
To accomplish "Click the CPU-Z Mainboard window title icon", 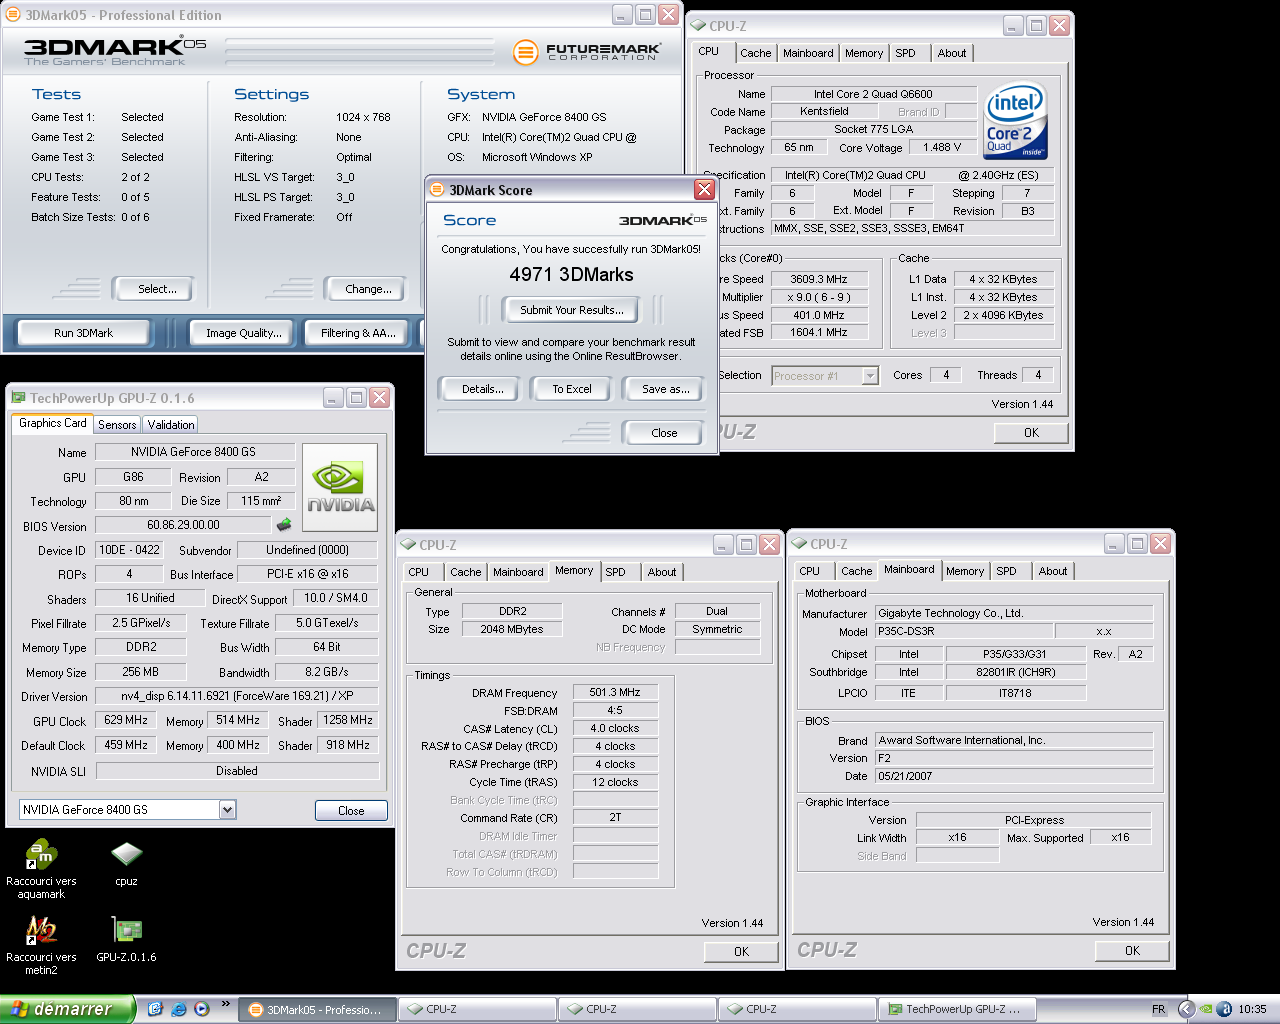I will point(799,544).
